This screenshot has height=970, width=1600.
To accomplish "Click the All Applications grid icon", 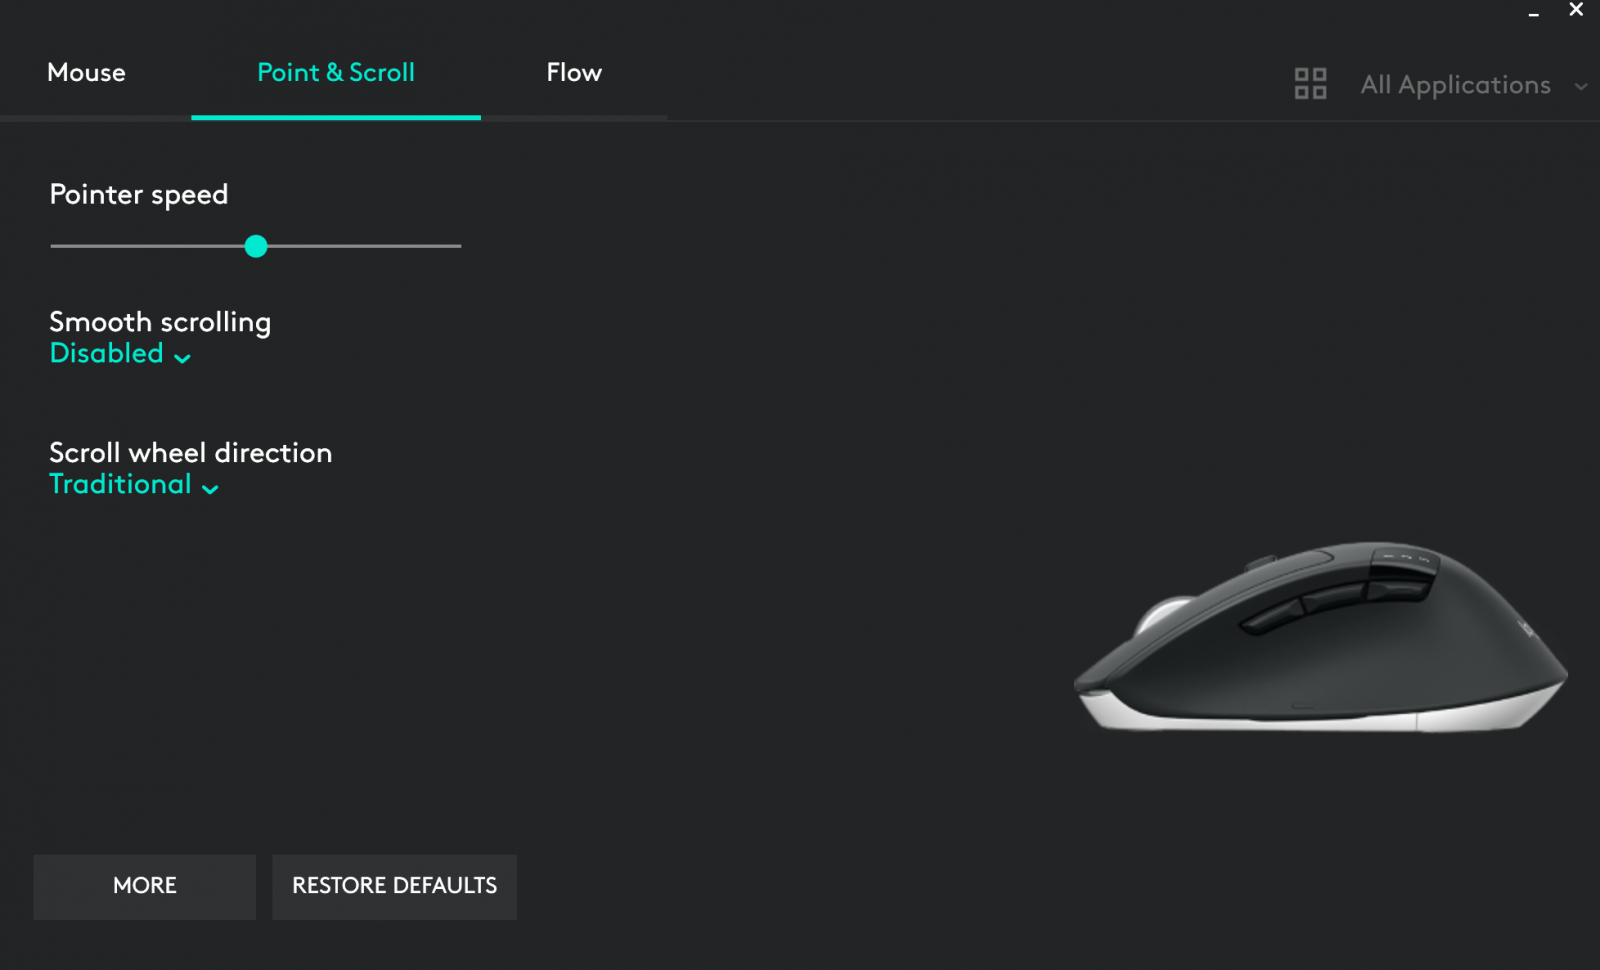I will click(x=1310, y=84).
